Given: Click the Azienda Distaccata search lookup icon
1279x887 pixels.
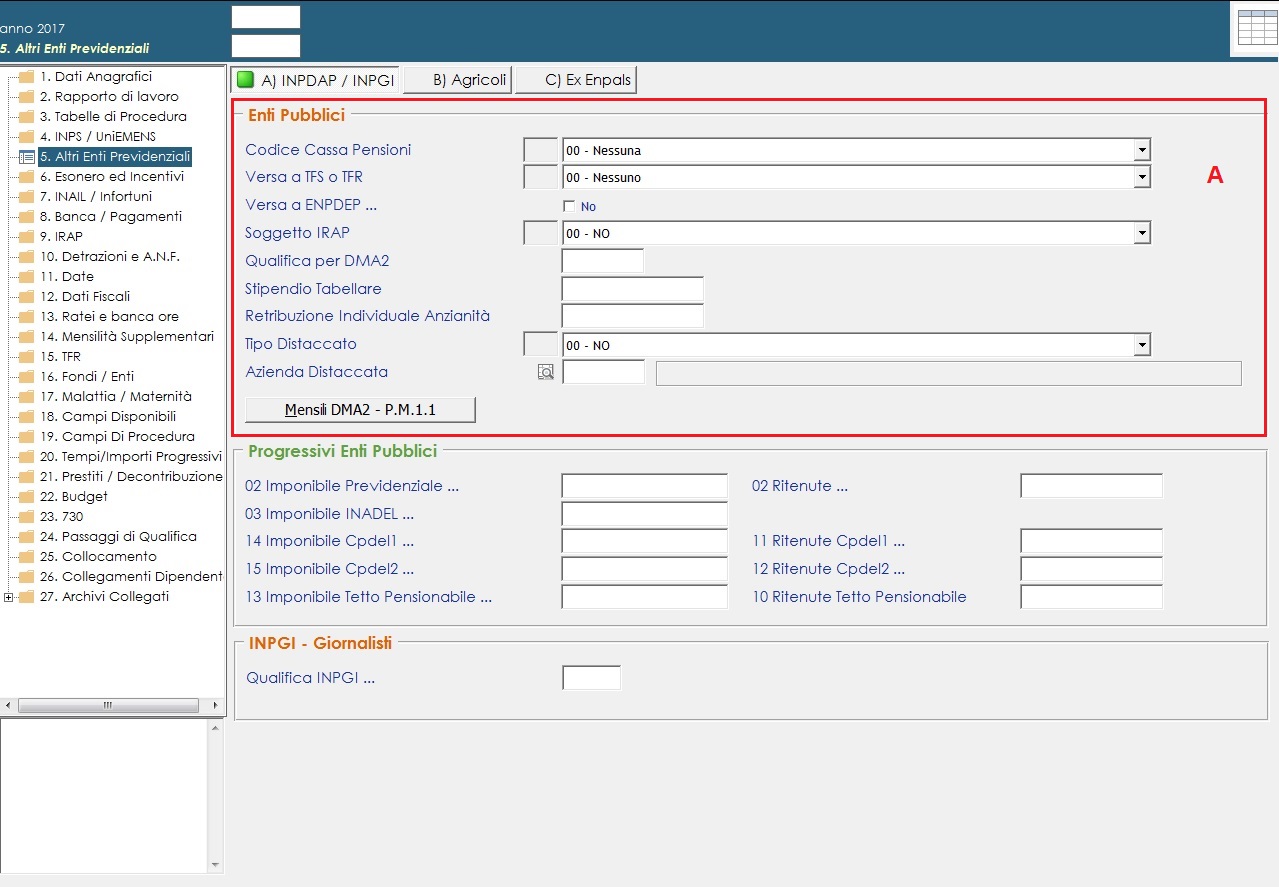Looking at the screenshot, I should pyautogui.click(x=545, y=372).
